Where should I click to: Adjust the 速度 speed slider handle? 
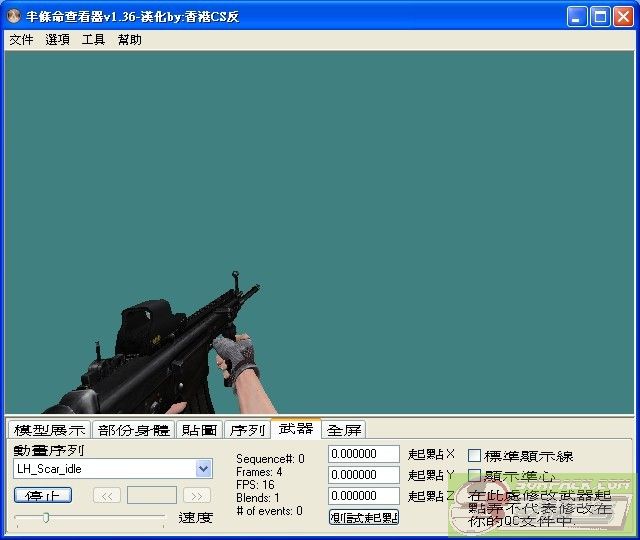click(46, 518)
